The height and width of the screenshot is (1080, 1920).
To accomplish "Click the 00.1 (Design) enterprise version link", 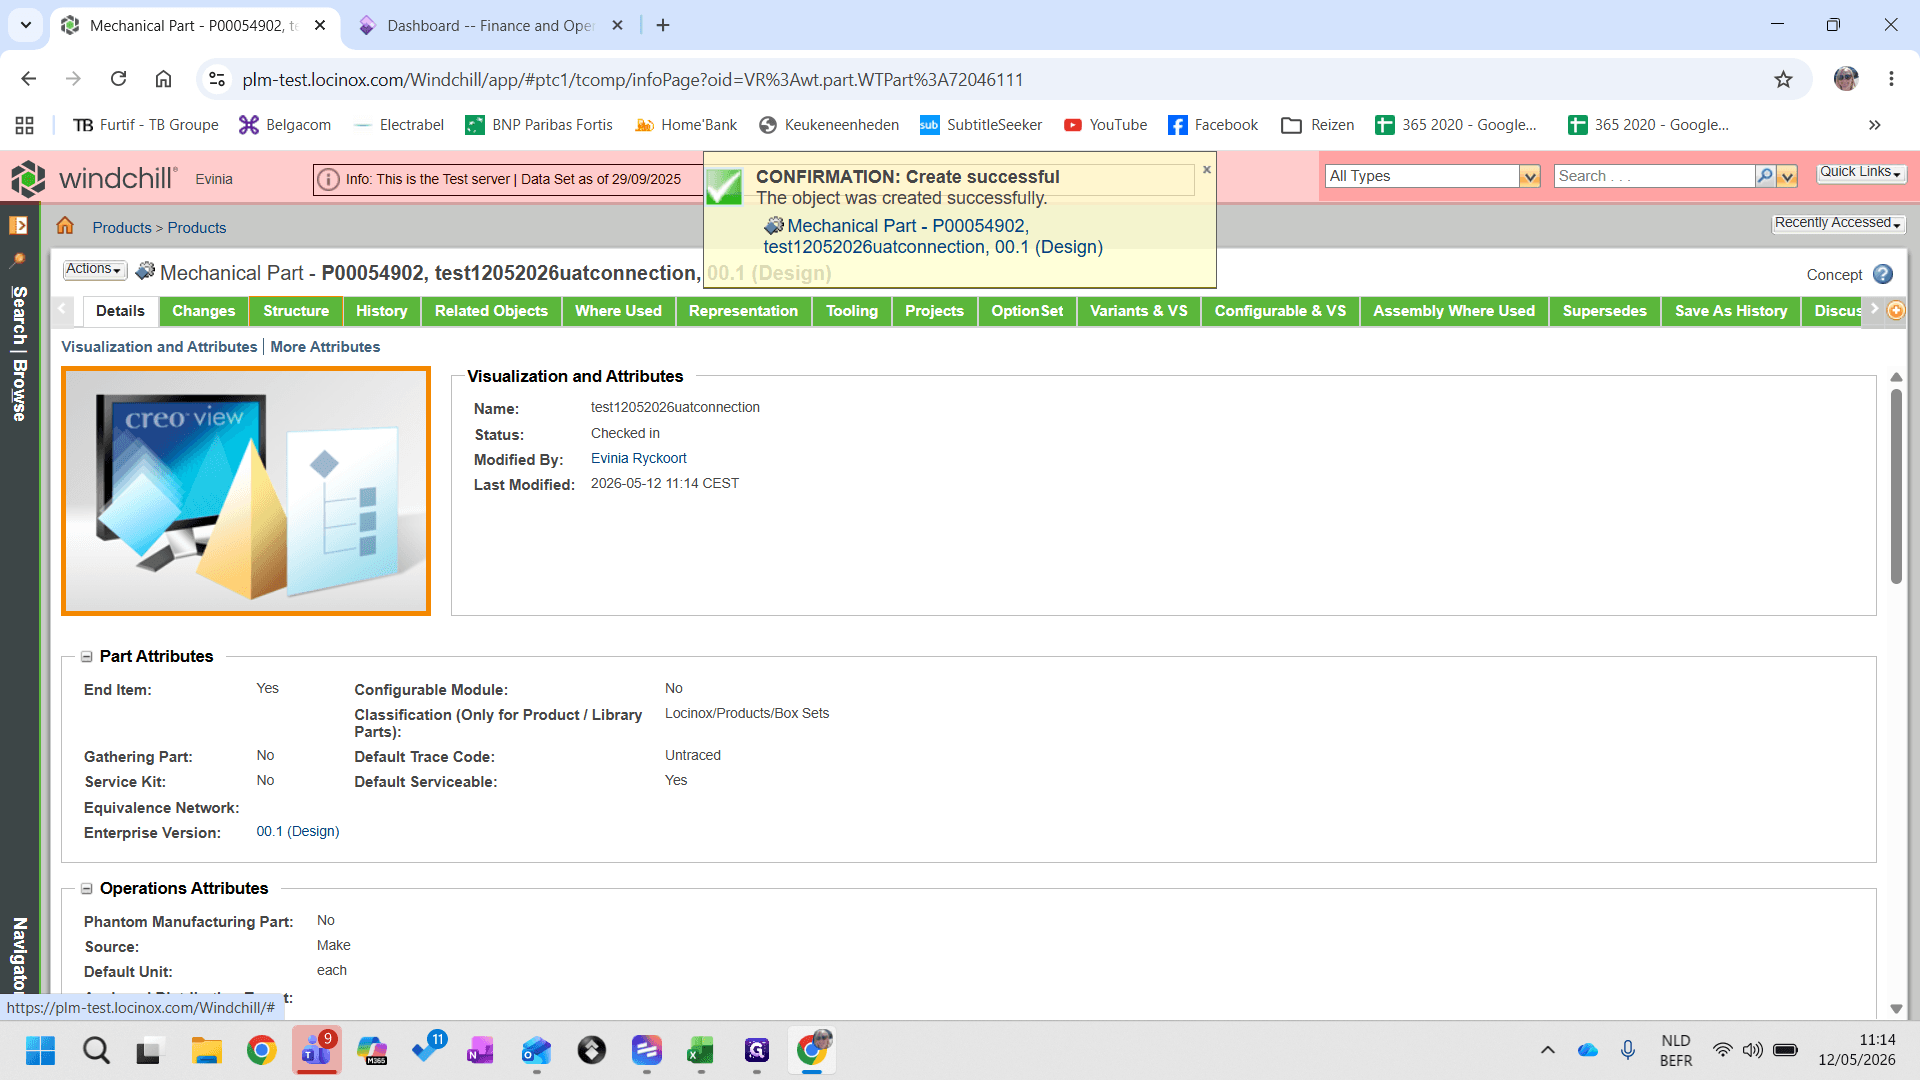I will click(298, 831).
